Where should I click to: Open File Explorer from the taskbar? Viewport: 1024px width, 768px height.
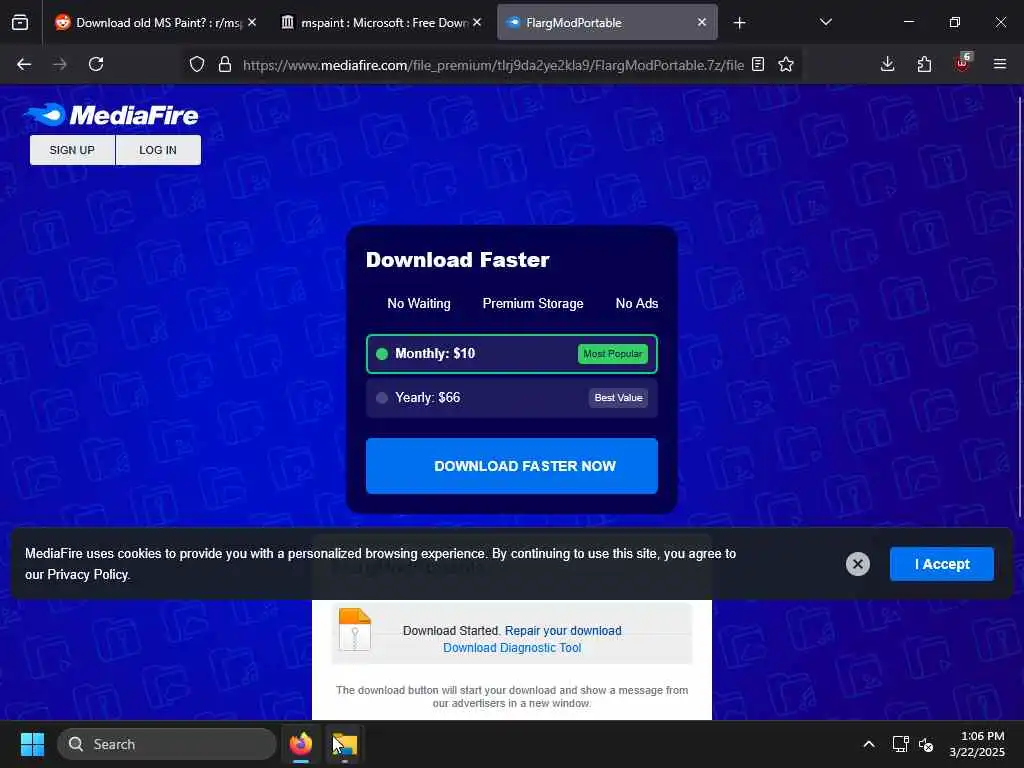(x=345, y=744)
